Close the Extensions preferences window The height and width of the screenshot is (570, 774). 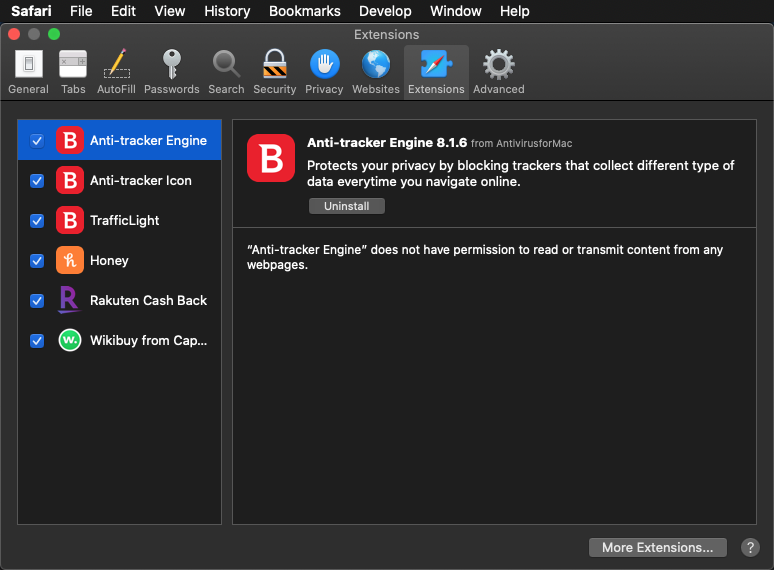click(x=14, y=34)
